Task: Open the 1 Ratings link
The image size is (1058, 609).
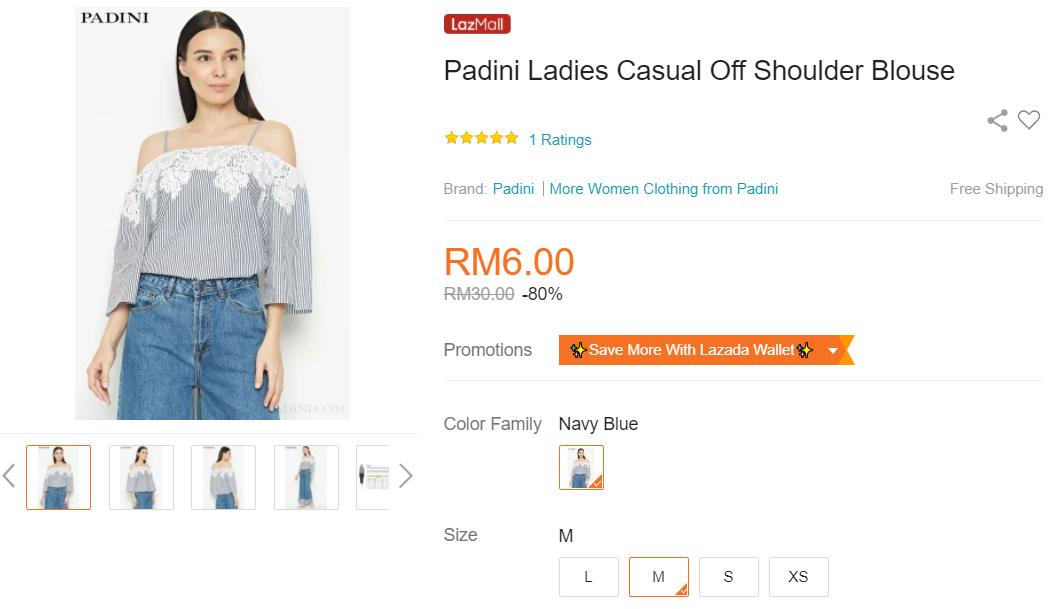Action: point(560,140)
